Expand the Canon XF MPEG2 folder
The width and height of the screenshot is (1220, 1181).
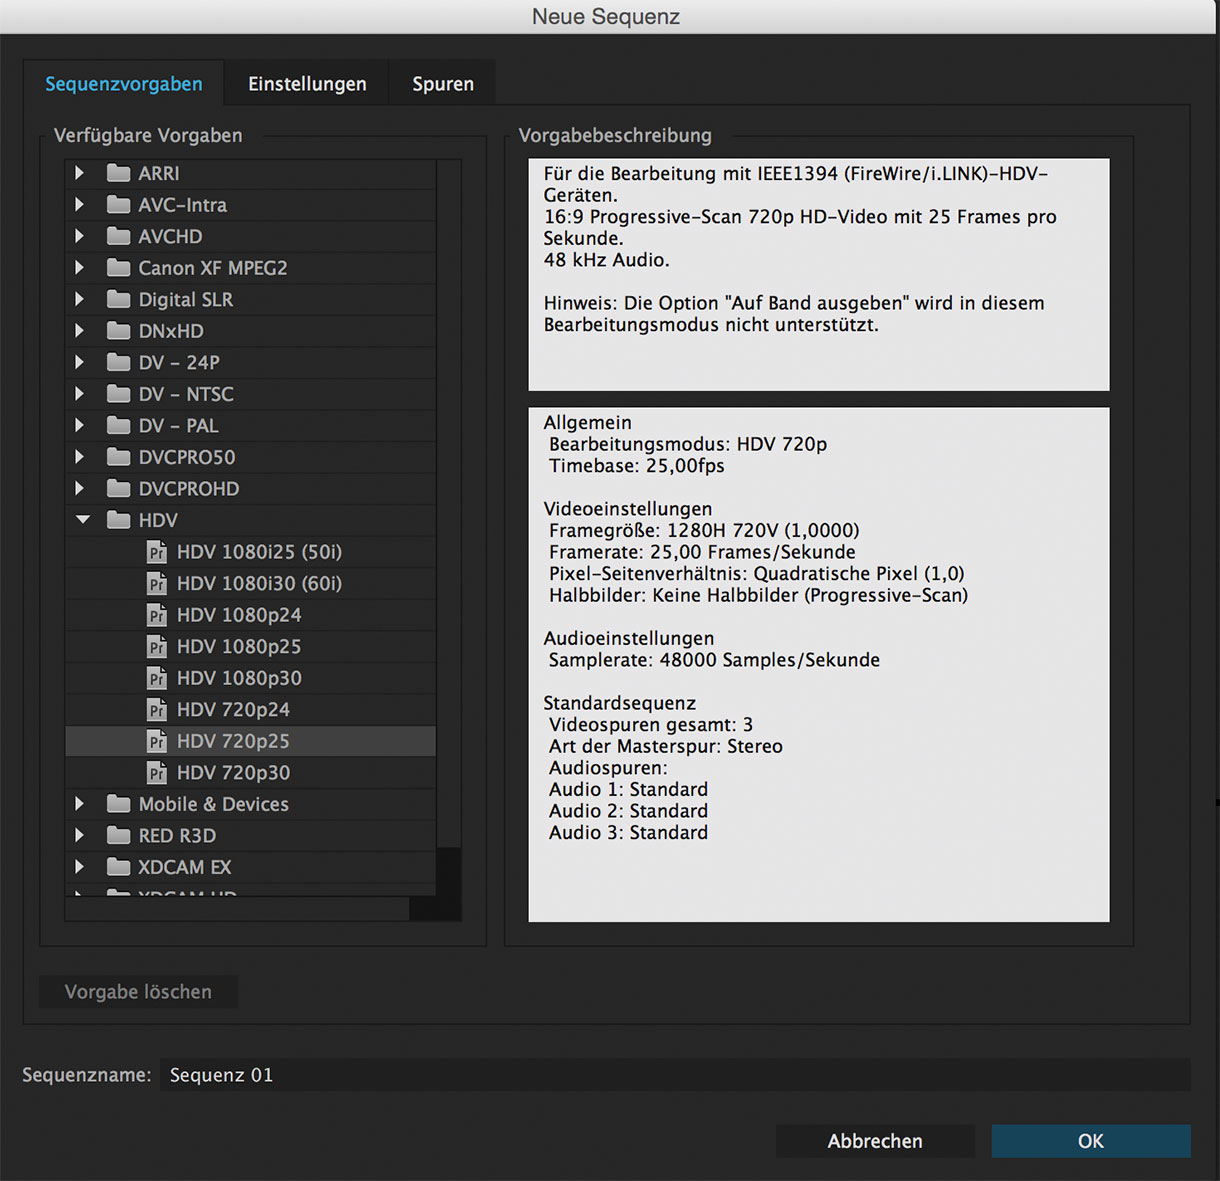(80, 268)
